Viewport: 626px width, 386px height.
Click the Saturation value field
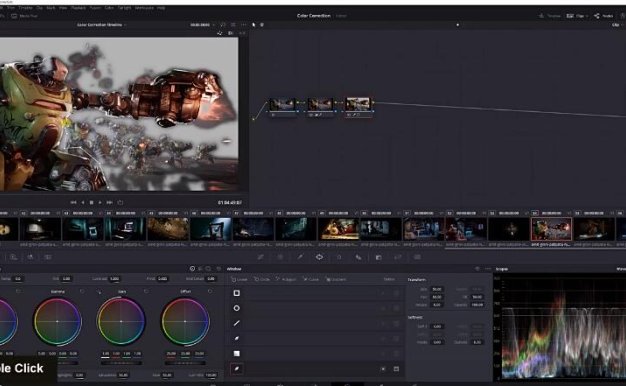tap(123, 375)
